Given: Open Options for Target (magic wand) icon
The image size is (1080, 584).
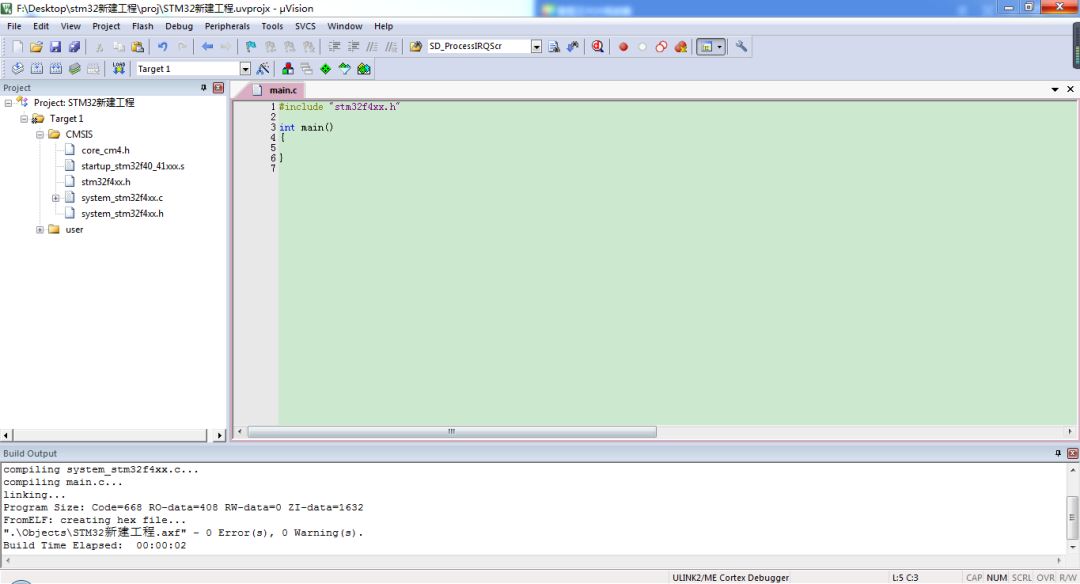Looking at the screenshot, I should [263, 69].
